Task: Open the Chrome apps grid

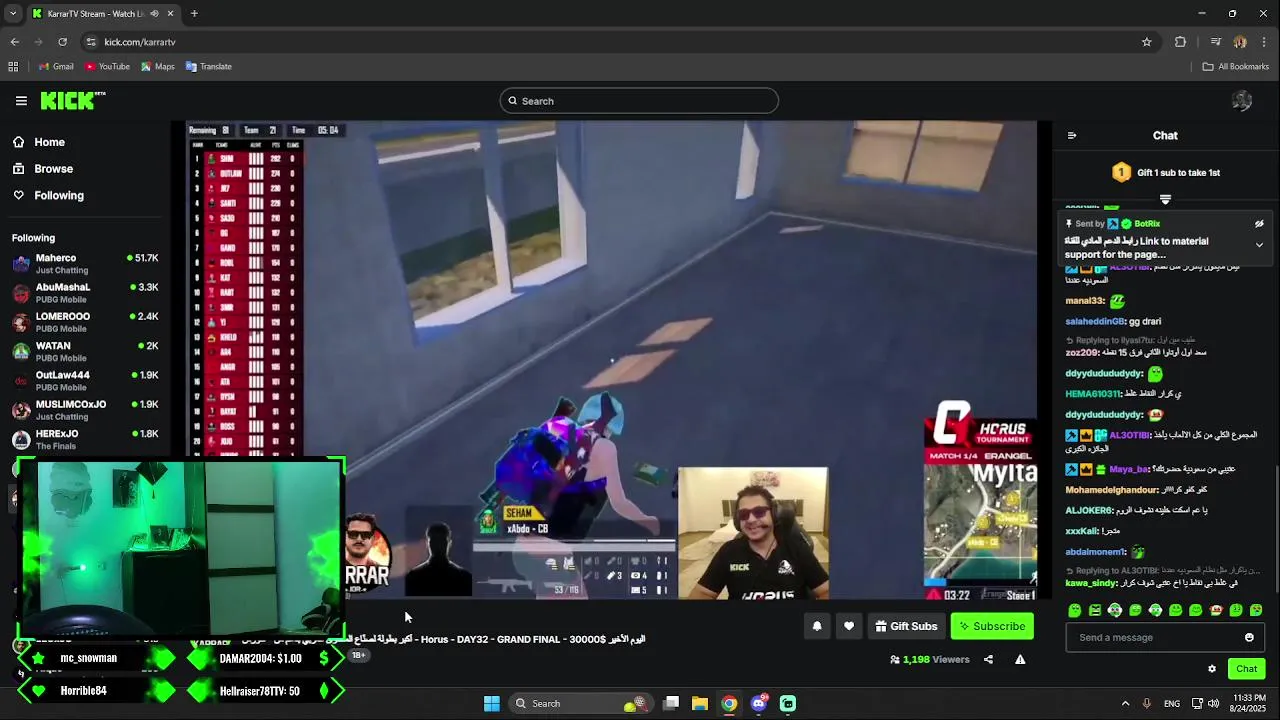Action: pyautogui.click(x=13, y=67)
